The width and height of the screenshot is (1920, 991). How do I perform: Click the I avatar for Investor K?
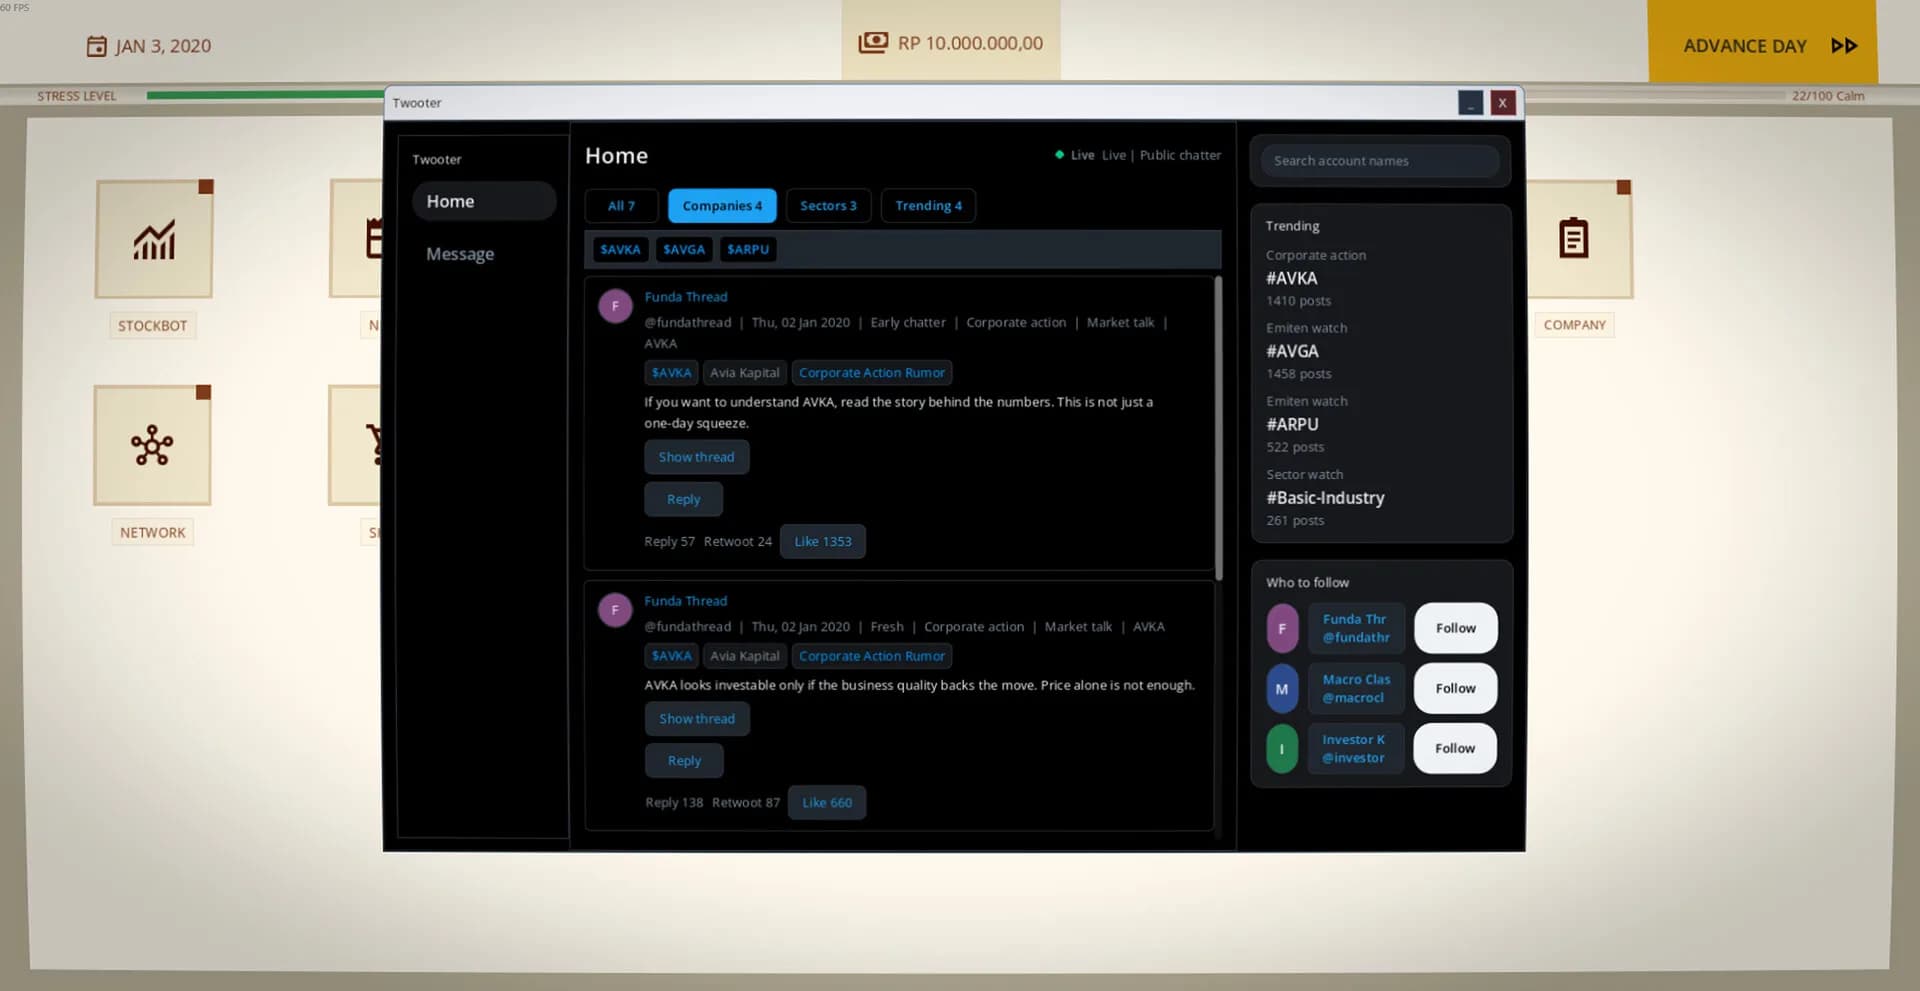click(1282, 749)
